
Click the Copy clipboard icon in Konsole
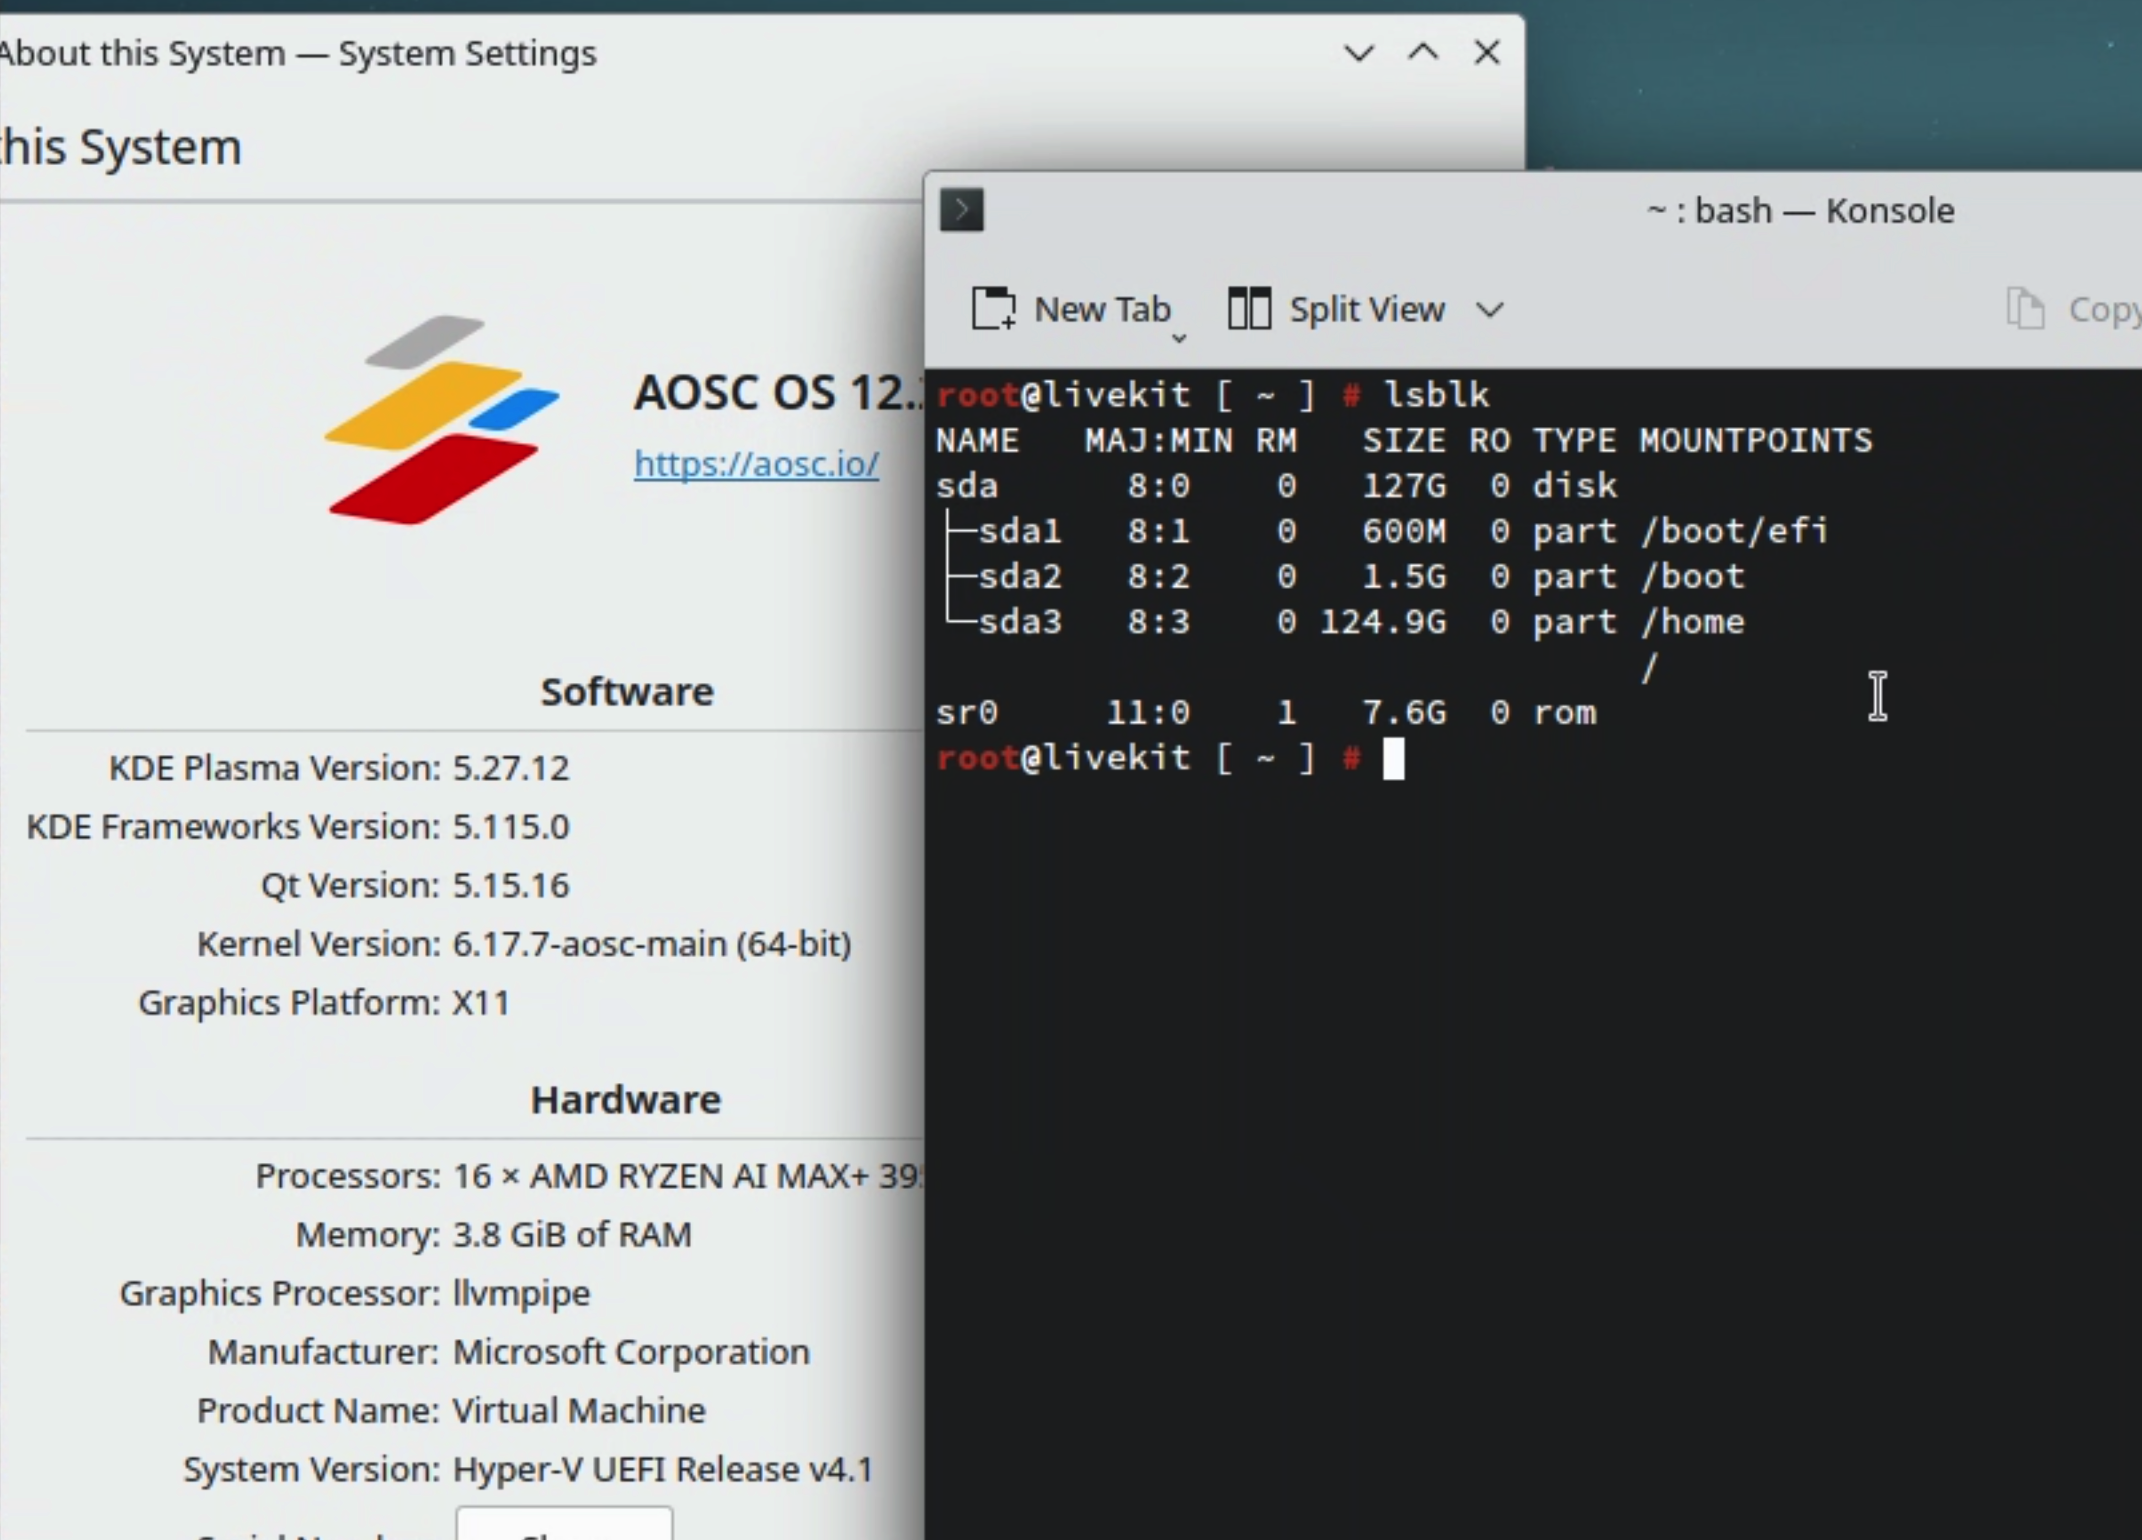tap(2025, 308)
